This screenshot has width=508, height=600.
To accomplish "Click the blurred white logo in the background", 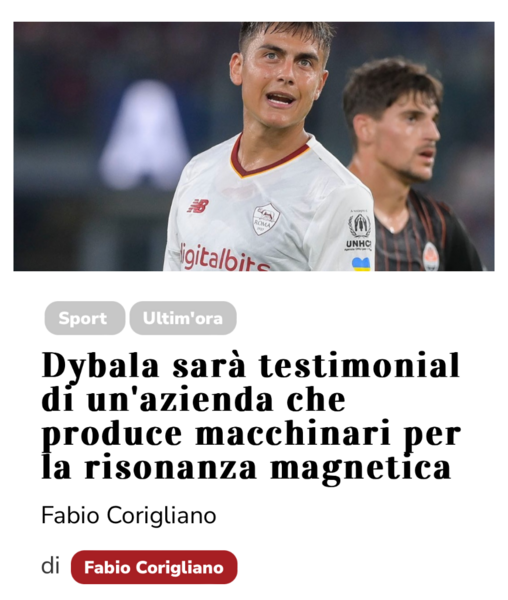I will (145, 138).
